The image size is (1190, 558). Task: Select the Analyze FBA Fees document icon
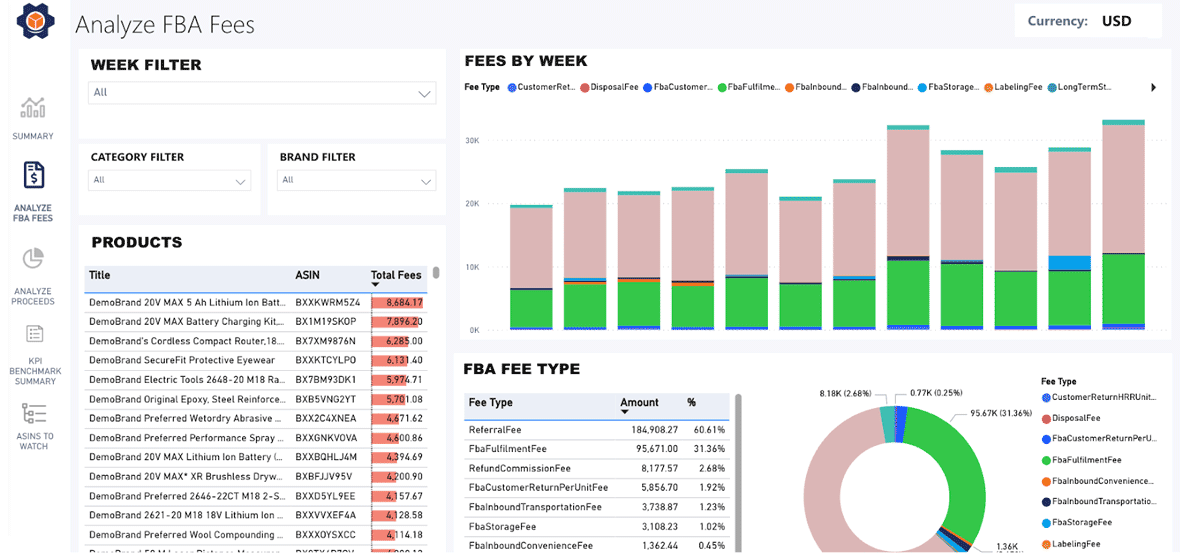click(34, 177)
